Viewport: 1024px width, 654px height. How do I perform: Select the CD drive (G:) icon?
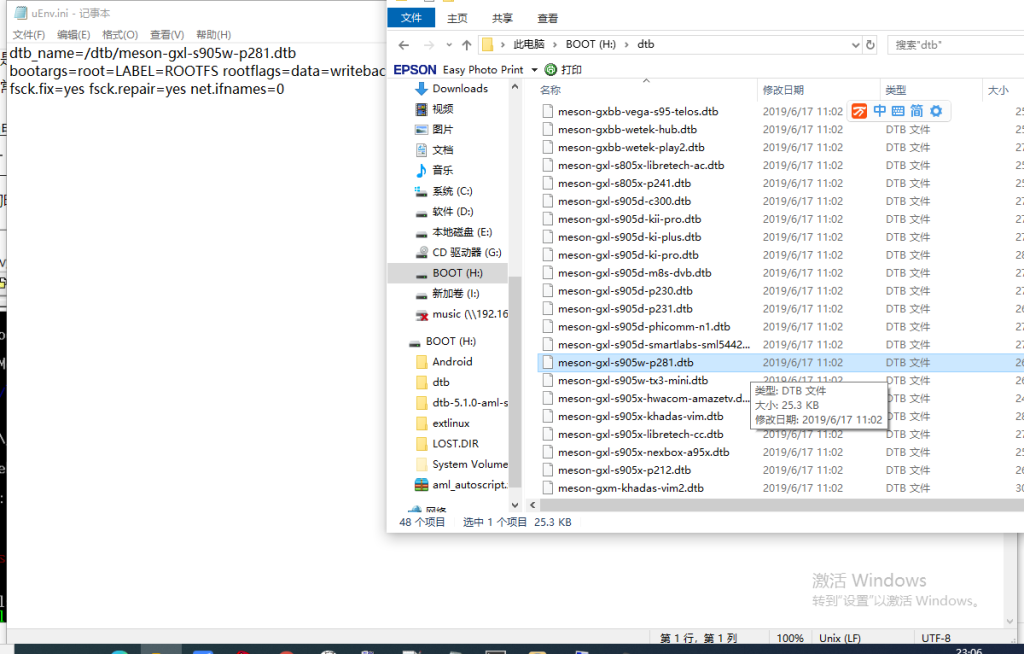(421, 253)
